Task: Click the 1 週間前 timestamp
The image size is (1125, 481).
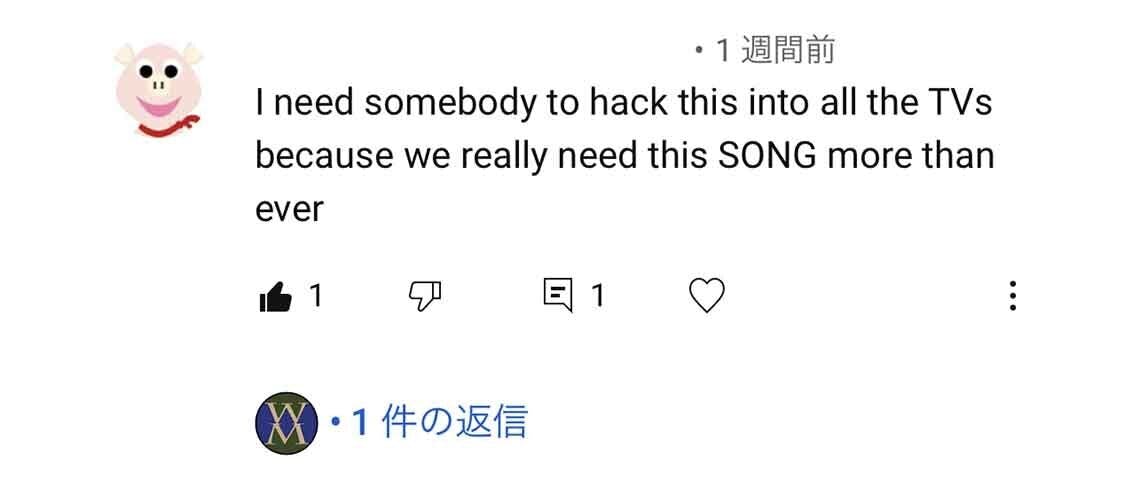Action: point(774,50)
